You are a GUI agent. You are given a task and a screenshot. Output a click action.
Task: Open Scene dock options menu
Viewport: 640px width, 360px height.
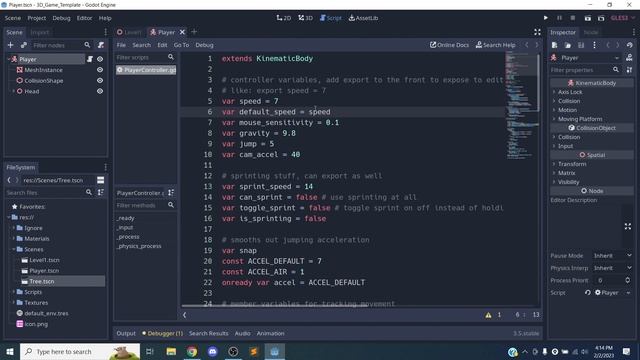(x=105, y=32)
